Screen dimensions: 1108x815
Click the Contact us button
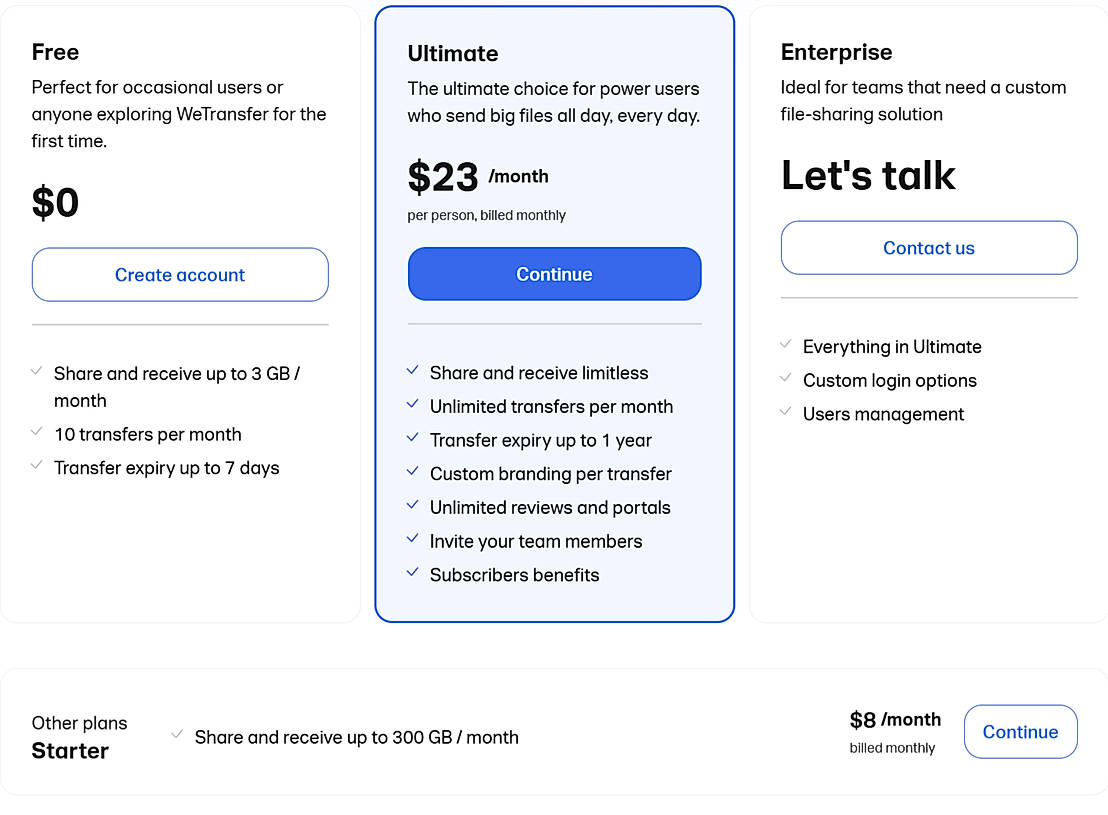(928, 248)
